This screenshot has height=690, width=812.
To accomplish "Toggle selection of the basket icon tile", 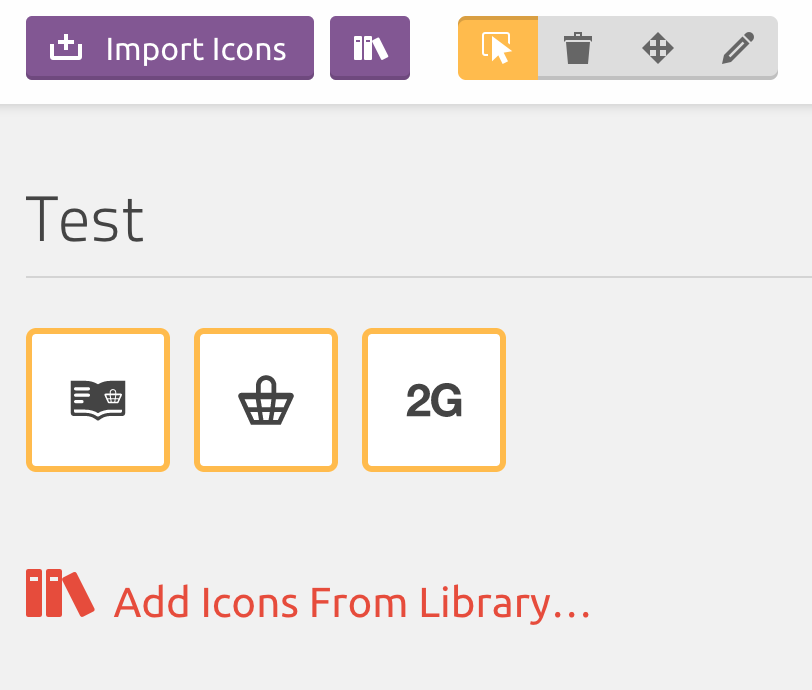I will [266, 400].
